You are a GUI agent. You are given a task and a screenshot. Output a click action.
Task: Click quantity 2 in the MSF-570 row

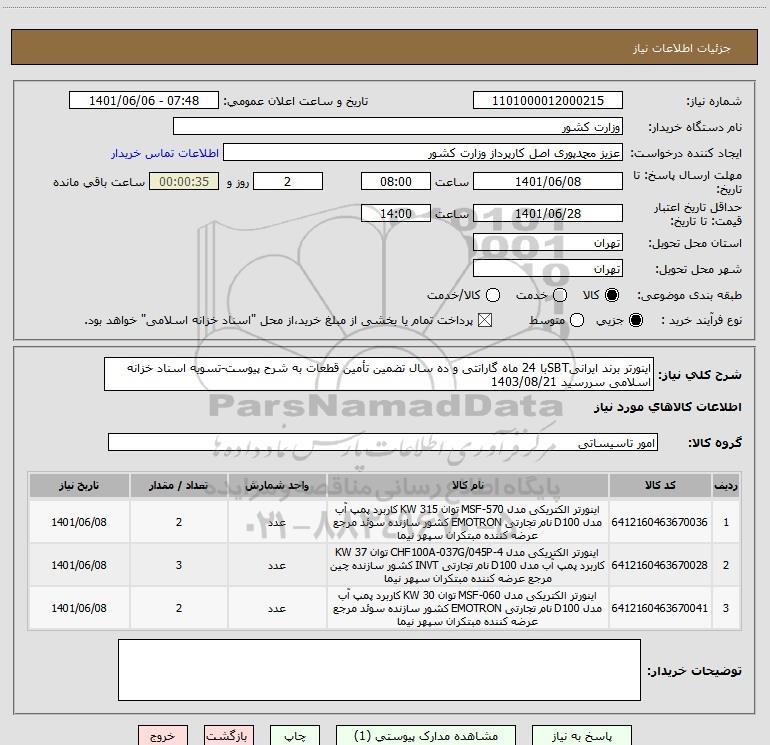[x=179, y=522]
